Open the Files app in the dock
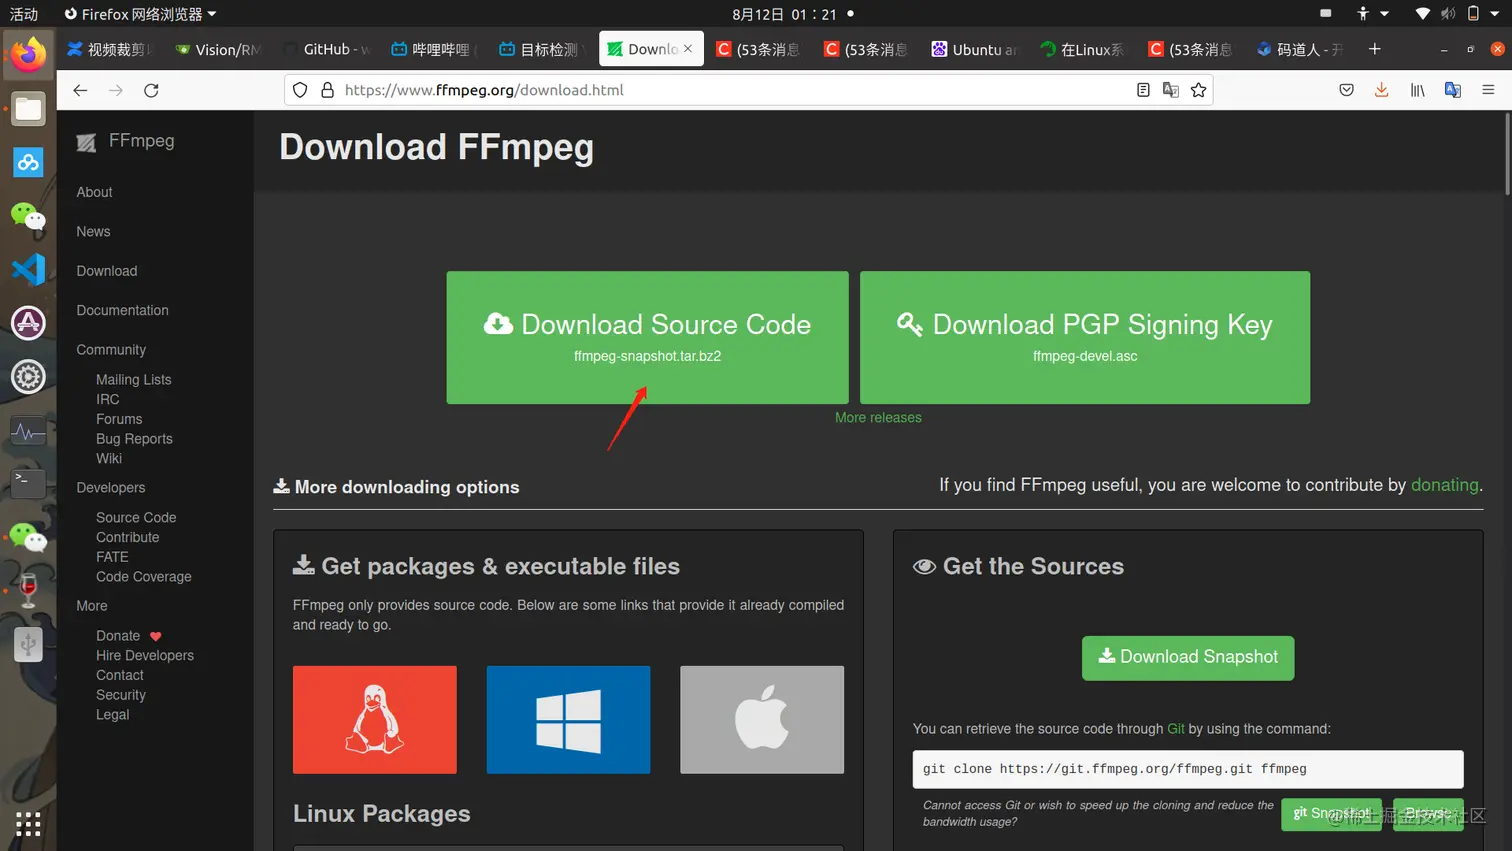Viewport: 1512px width, 851px height. pos(28,109)
